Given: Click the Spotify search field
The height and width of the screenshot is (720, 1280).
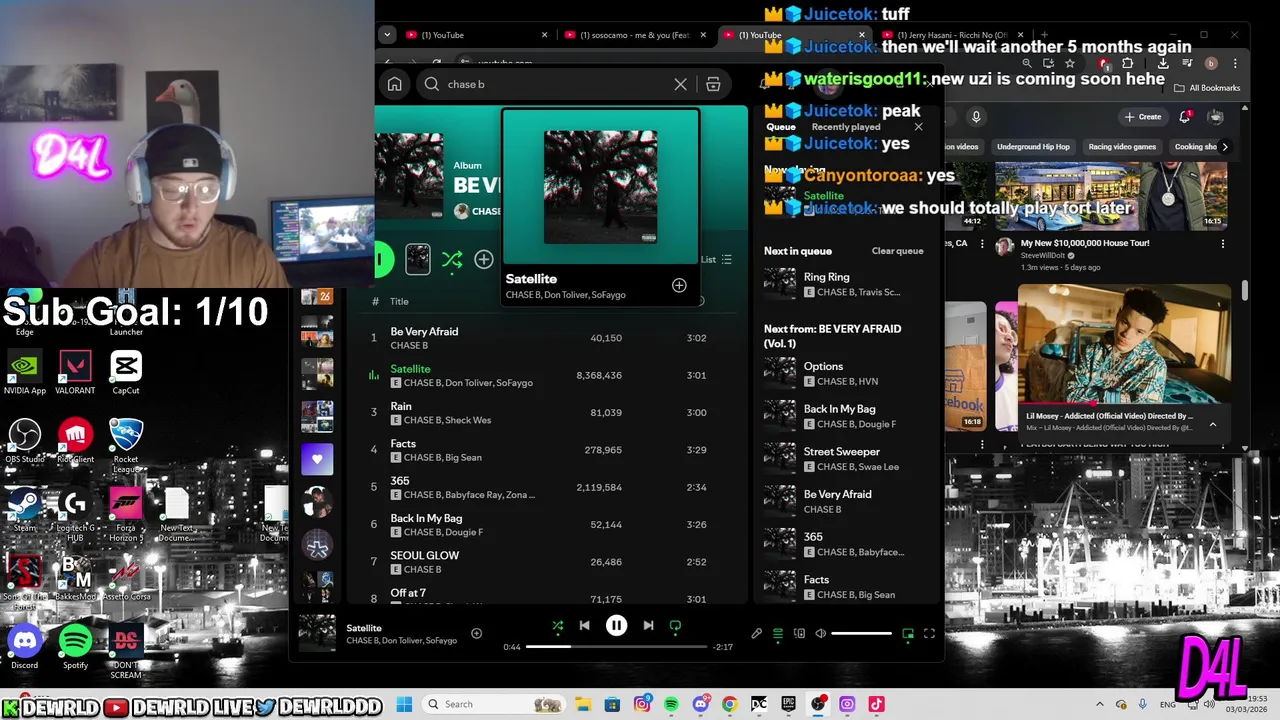Looking at the screenshot, I should point(555,84).
